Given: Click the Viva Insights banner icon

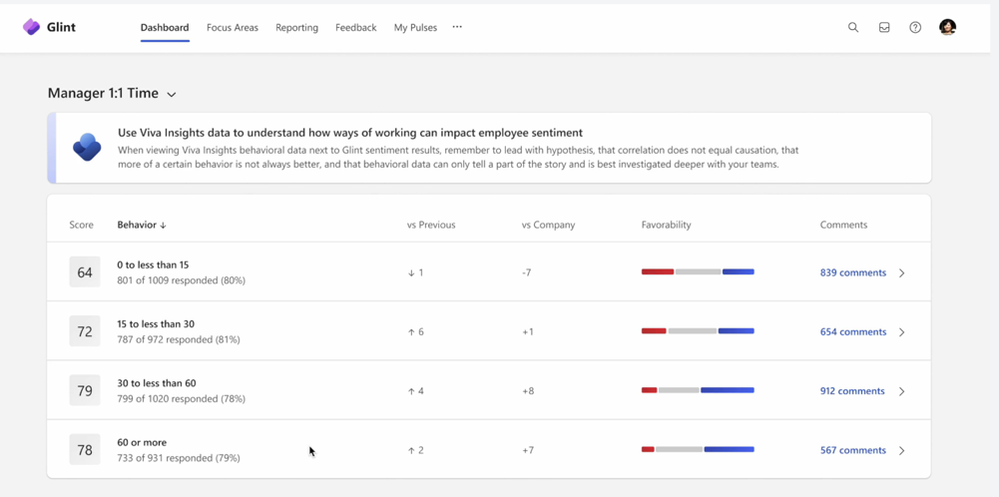Looking at the screenshot, I should [x=87, y=148].
